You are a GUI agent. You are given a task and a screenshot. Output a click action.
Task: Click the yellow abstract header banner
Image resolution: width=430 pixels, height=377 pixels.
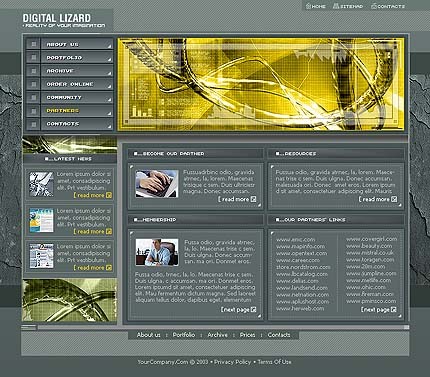tap(261, 84)
